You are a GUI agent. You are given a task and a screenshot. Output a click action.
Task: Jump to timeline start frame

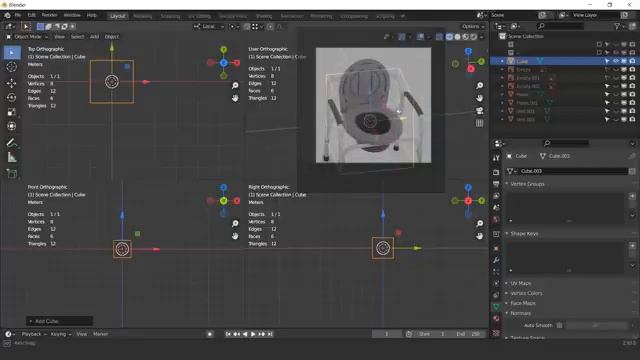tap(228, 334)
